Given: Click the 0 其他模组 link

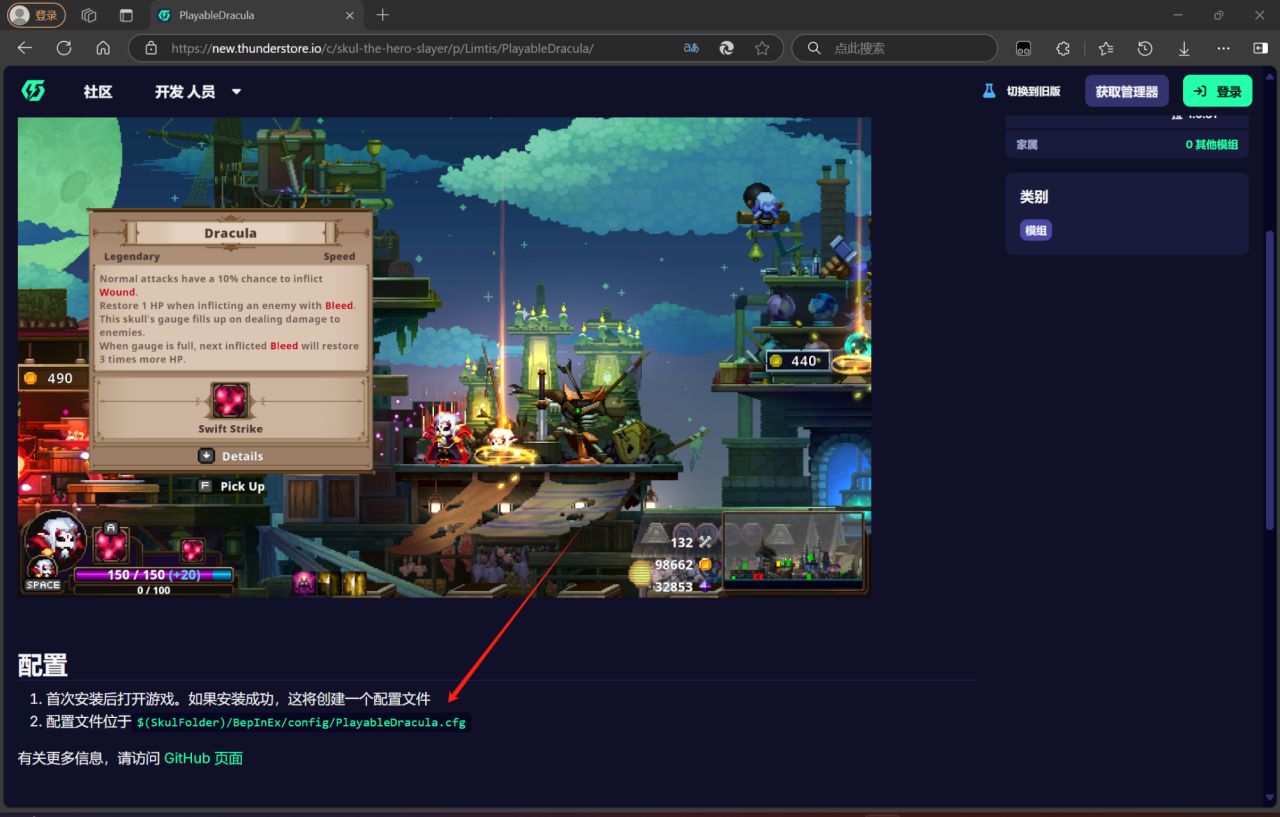Looking at the screenshot, I should 1212,144.
